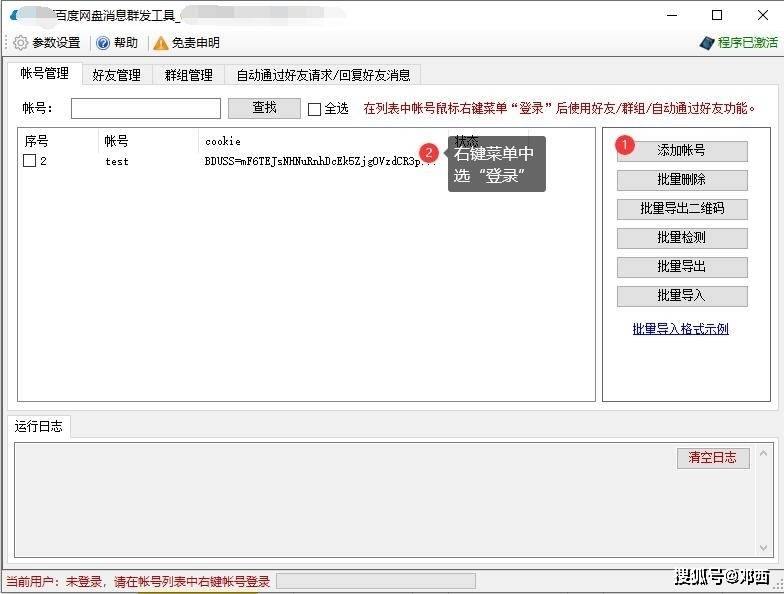Image resolution: width=784 pixels, height=594 pixels.
Task: Click the 帐号 search input field
Action: point(146,108)
